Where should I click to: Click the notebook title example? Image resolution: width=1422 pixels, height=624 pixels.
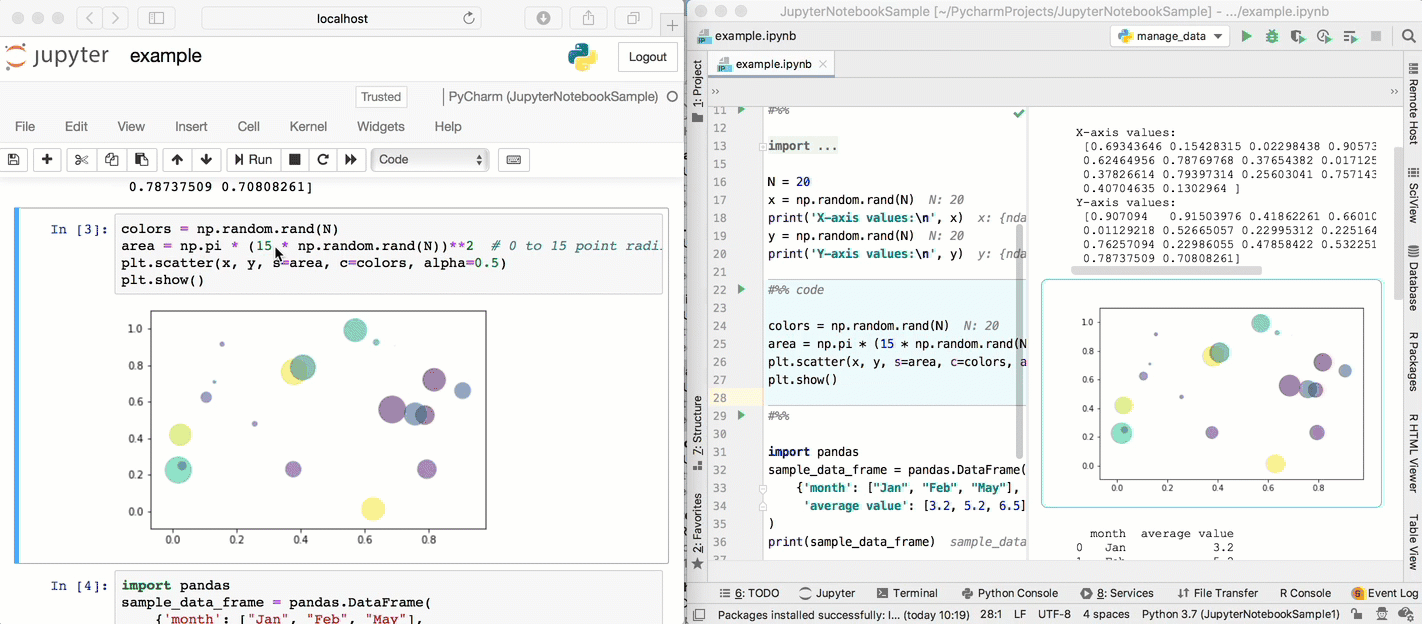(x=166, y=56)
